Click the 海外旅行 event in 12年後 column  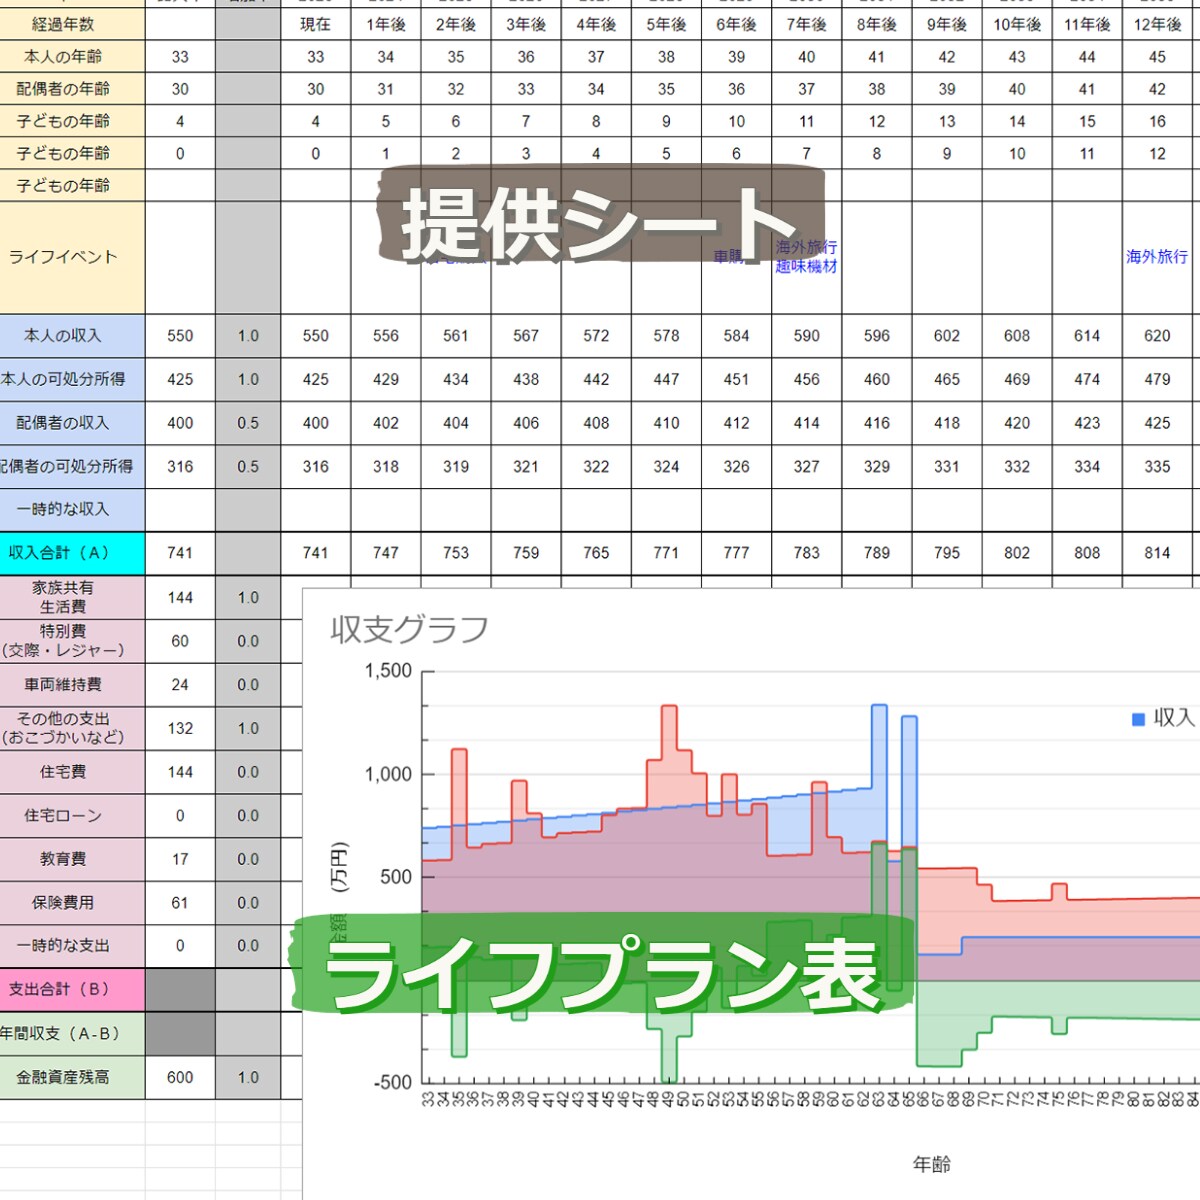click(x=1157, y=257)
